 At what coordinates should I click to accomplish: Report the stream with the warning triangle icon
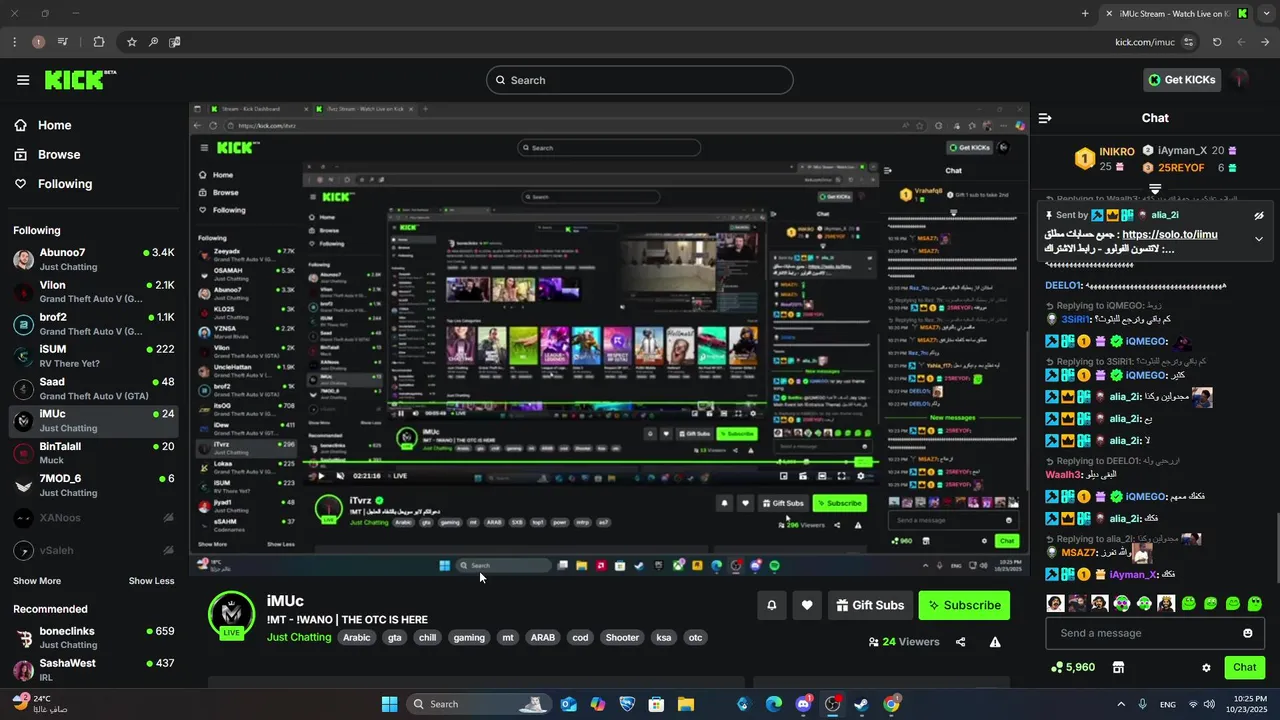pos(995,642)
